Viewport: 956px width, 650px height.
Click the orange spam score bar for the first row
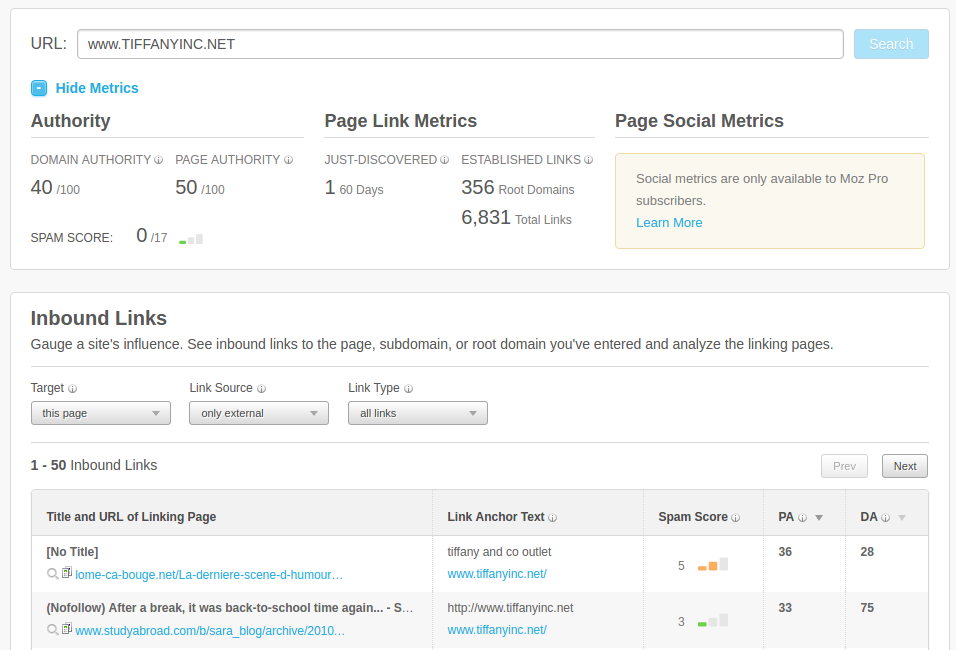point(712,566)
